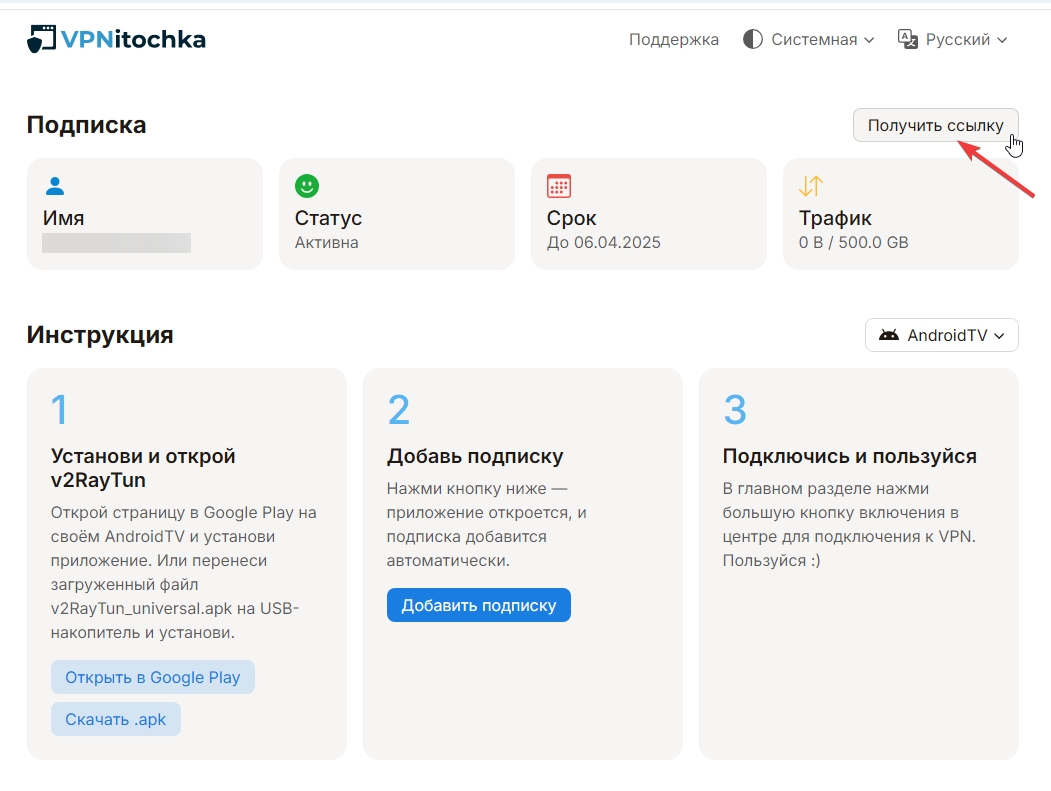Open the AndroidTV platform dropdown
The image size is (1051, 791).
coord(942,336)
